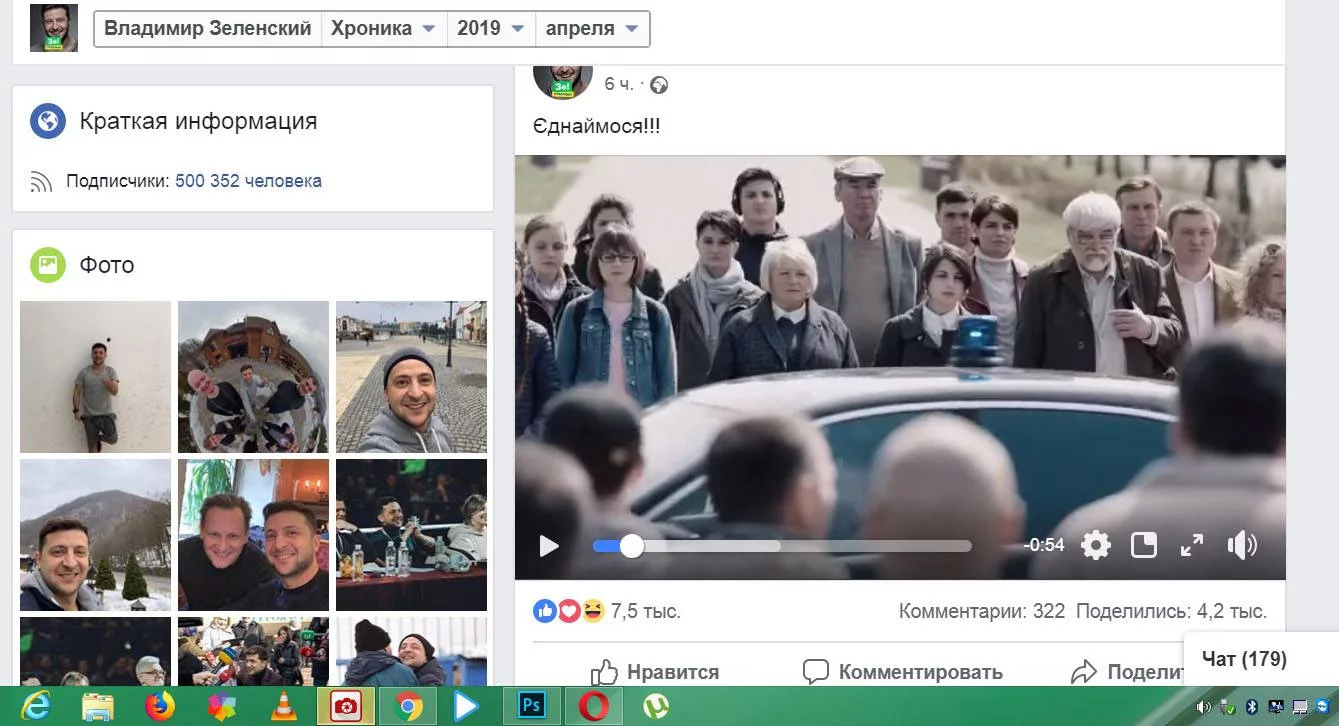
Task: Open uTorrent from taskbar
Action: click(656, 707)
